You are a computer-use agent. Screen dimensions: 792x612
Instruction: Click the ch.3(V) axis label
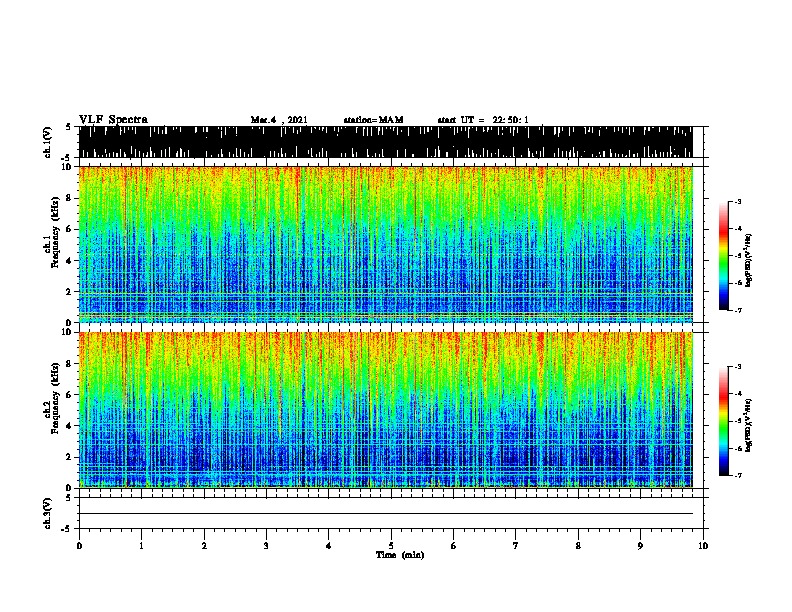pyautogui.click(x=47, y=513)
